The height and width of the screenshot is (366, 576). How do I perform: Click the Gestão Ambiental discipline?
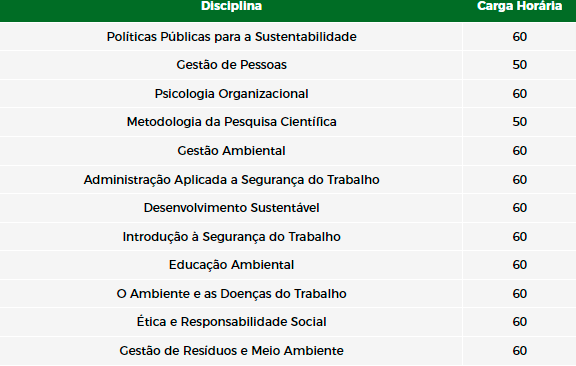coord(231,151)
